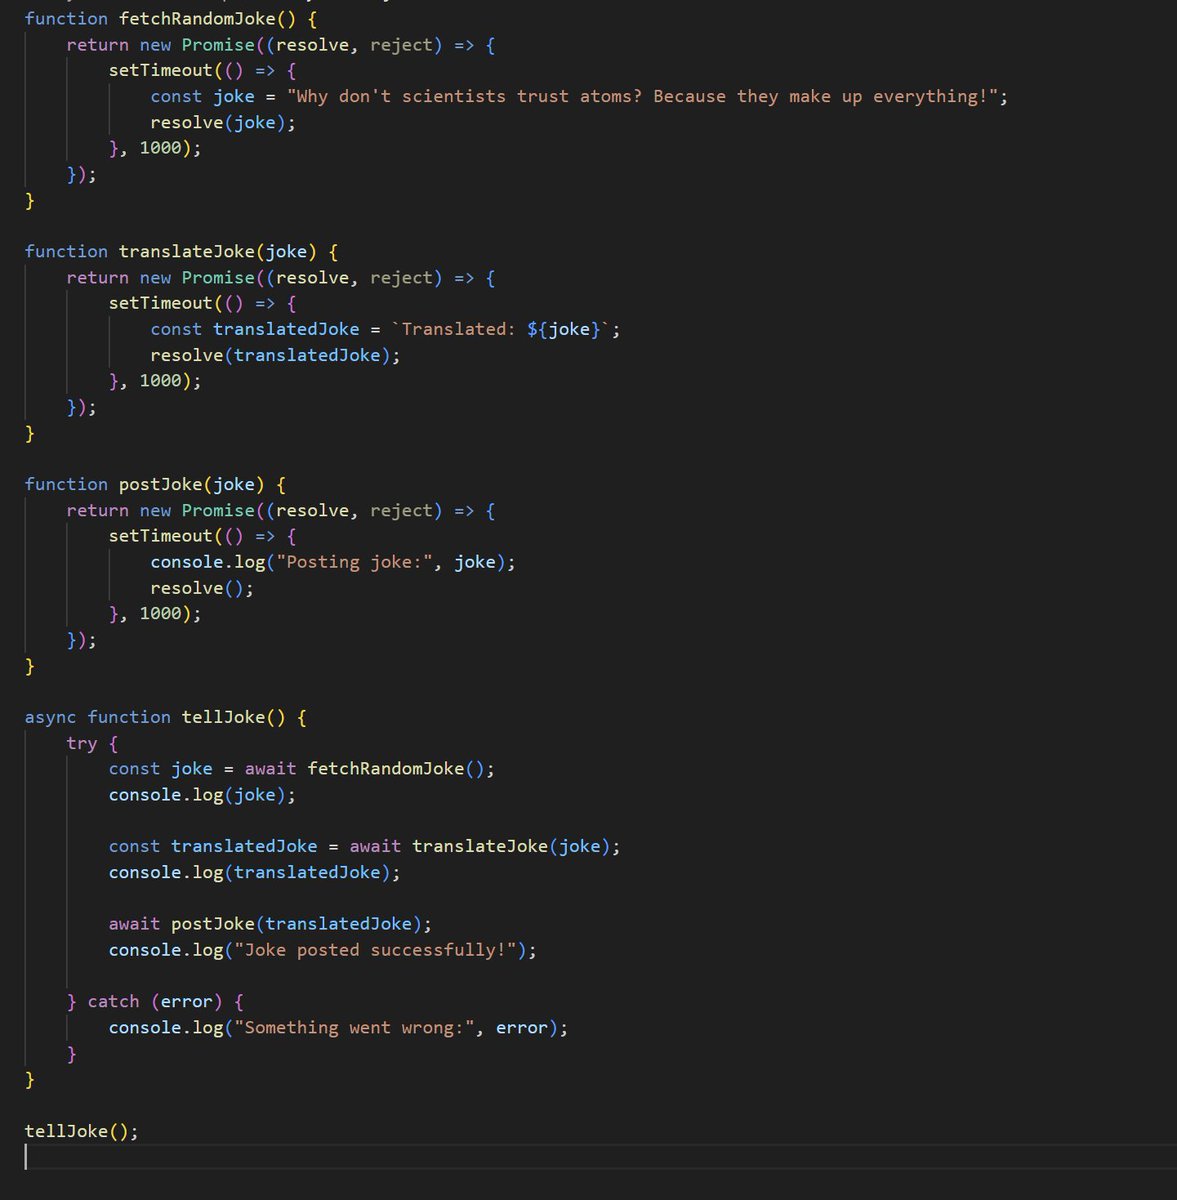Click 'await translateJoke(joke);' assignment line
The image size is (1177, 1200).
tap(365, 847)
